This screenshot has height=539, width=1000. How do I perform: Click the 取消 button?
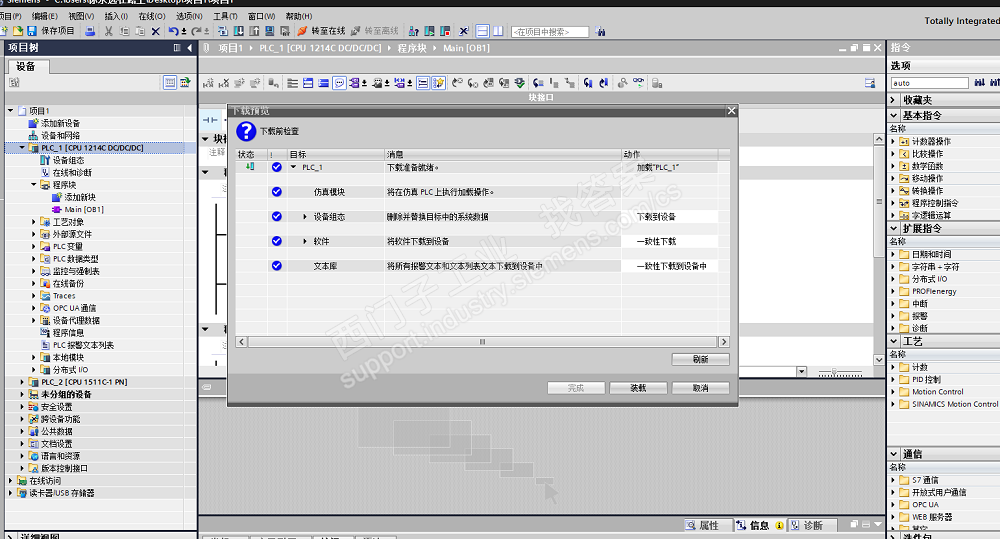(700, 388)
